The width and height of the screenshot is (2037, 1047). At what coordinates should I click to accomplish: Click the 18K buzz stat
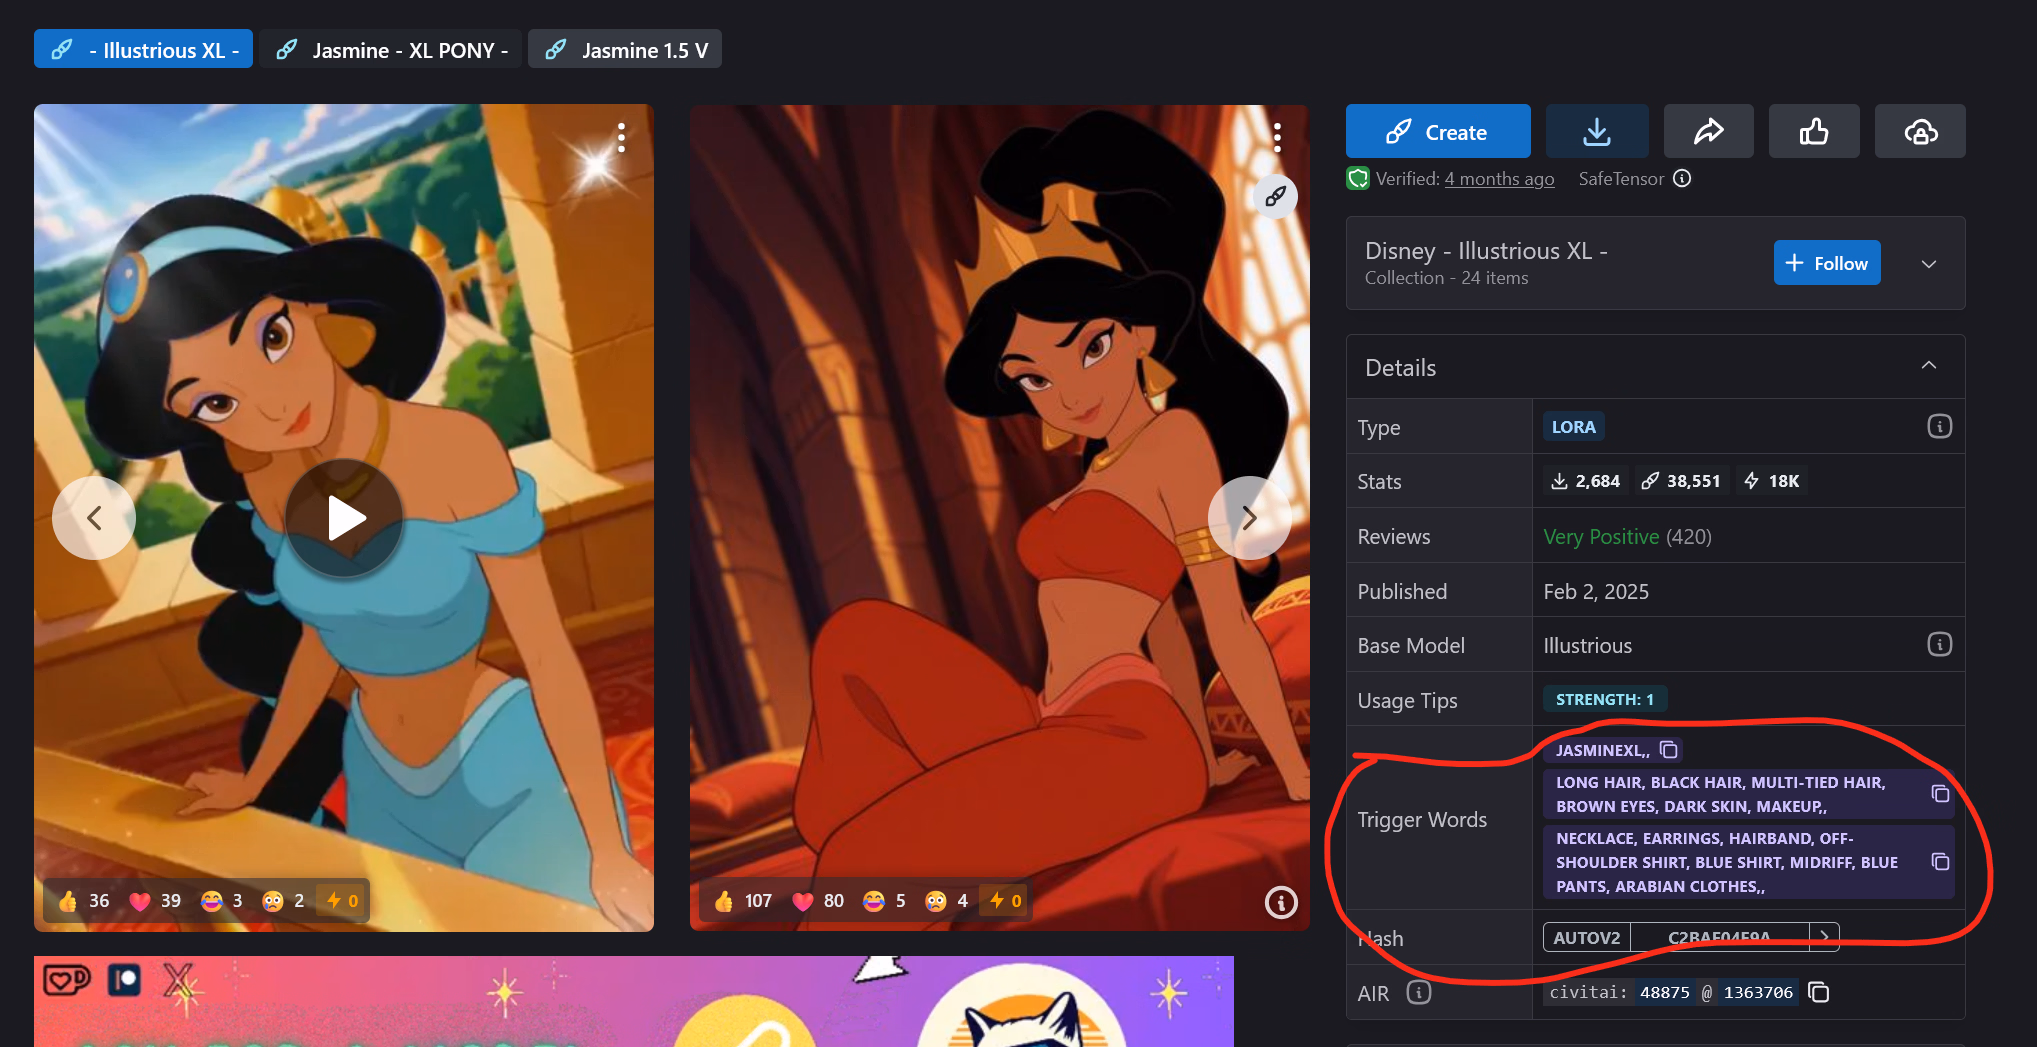point(1772,481)
